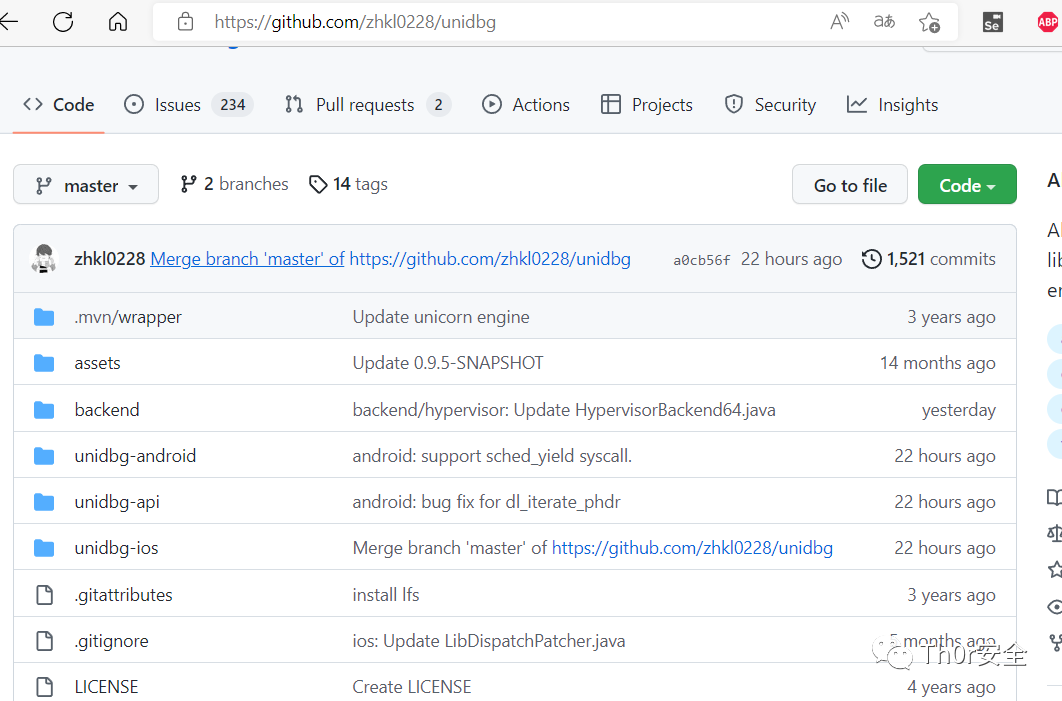Click the site lock icon in address bar
1062x701 pixels.
(x=185, y=22)
